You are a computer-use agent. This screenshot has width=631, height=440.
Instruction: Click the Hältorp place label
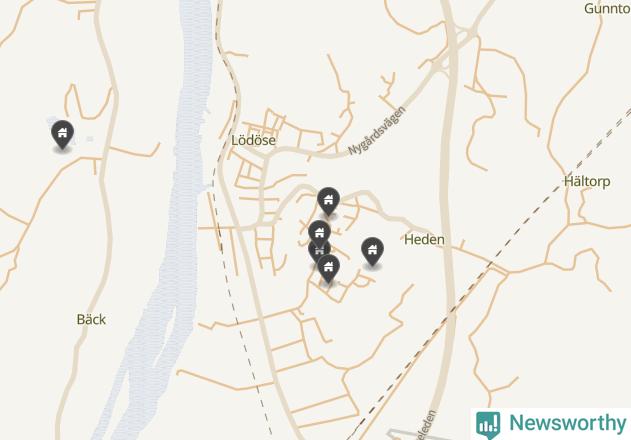click(587, 181)
